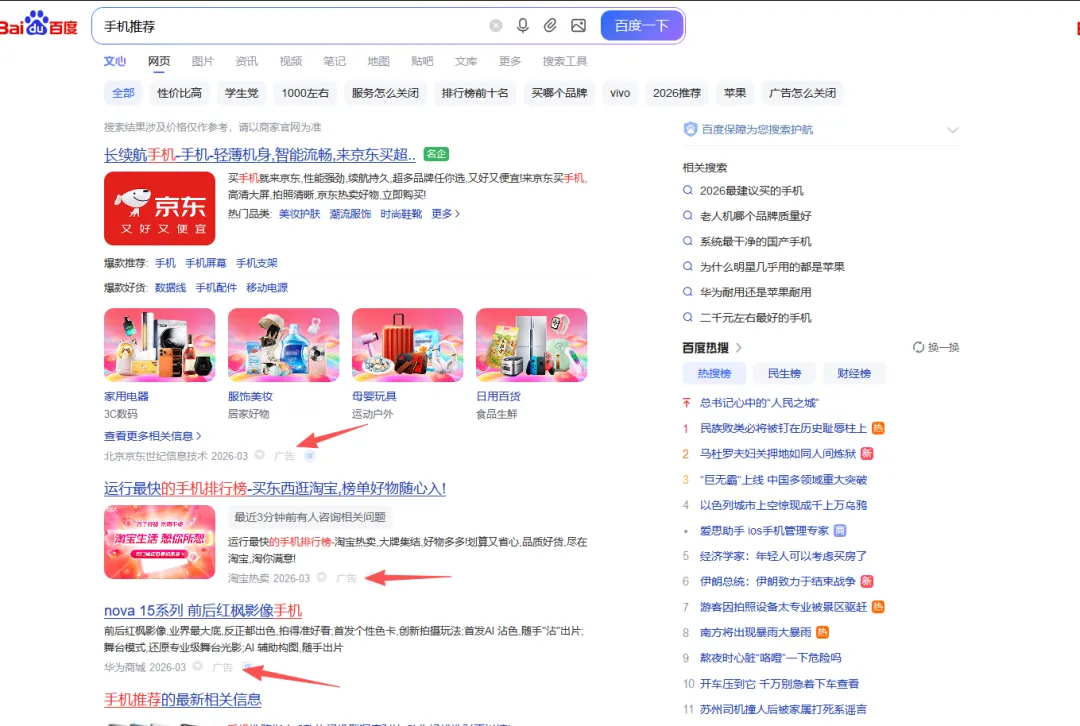The width and height of the screenshot is (1080, 726).
Task: Expand the 百度保障 panel chevron
Action: click(953, 129)
